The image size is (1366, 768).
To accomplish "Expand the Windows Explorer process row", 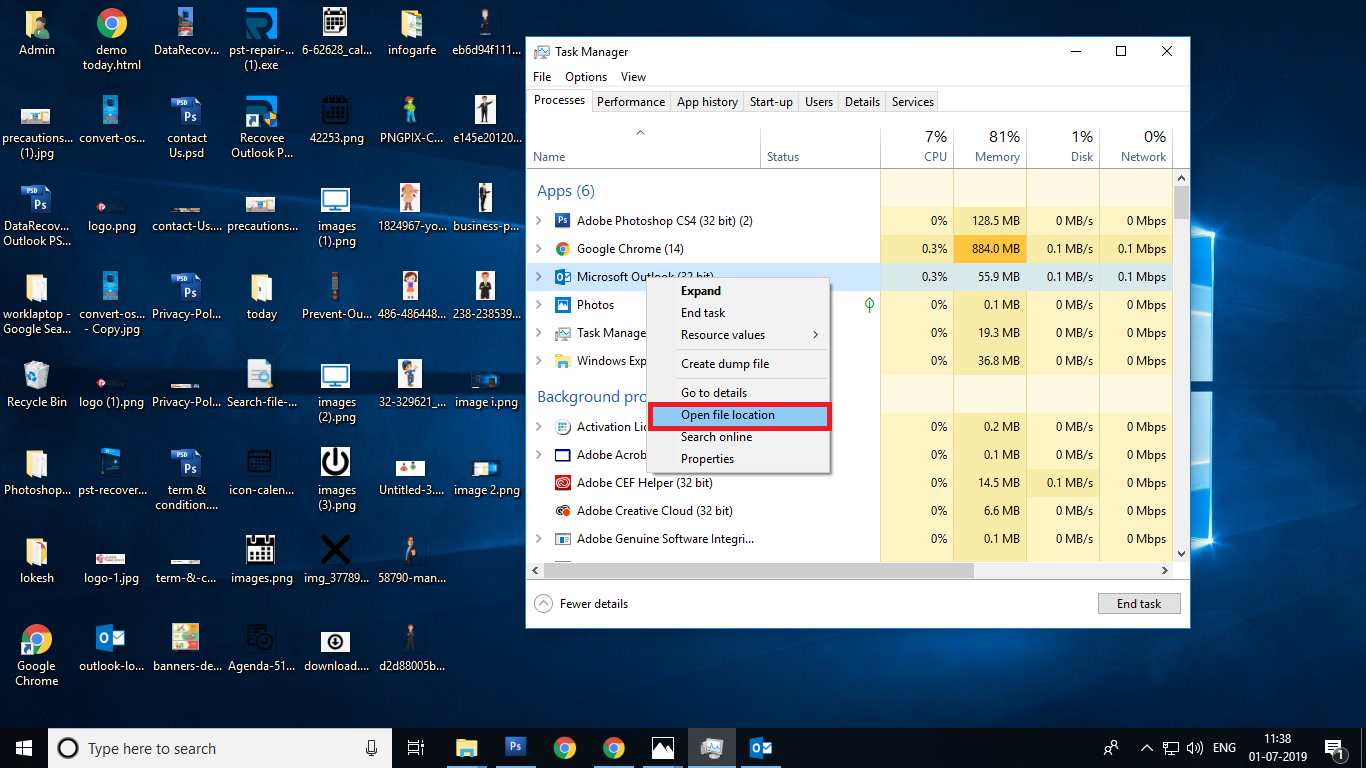I will click(540, 361).
